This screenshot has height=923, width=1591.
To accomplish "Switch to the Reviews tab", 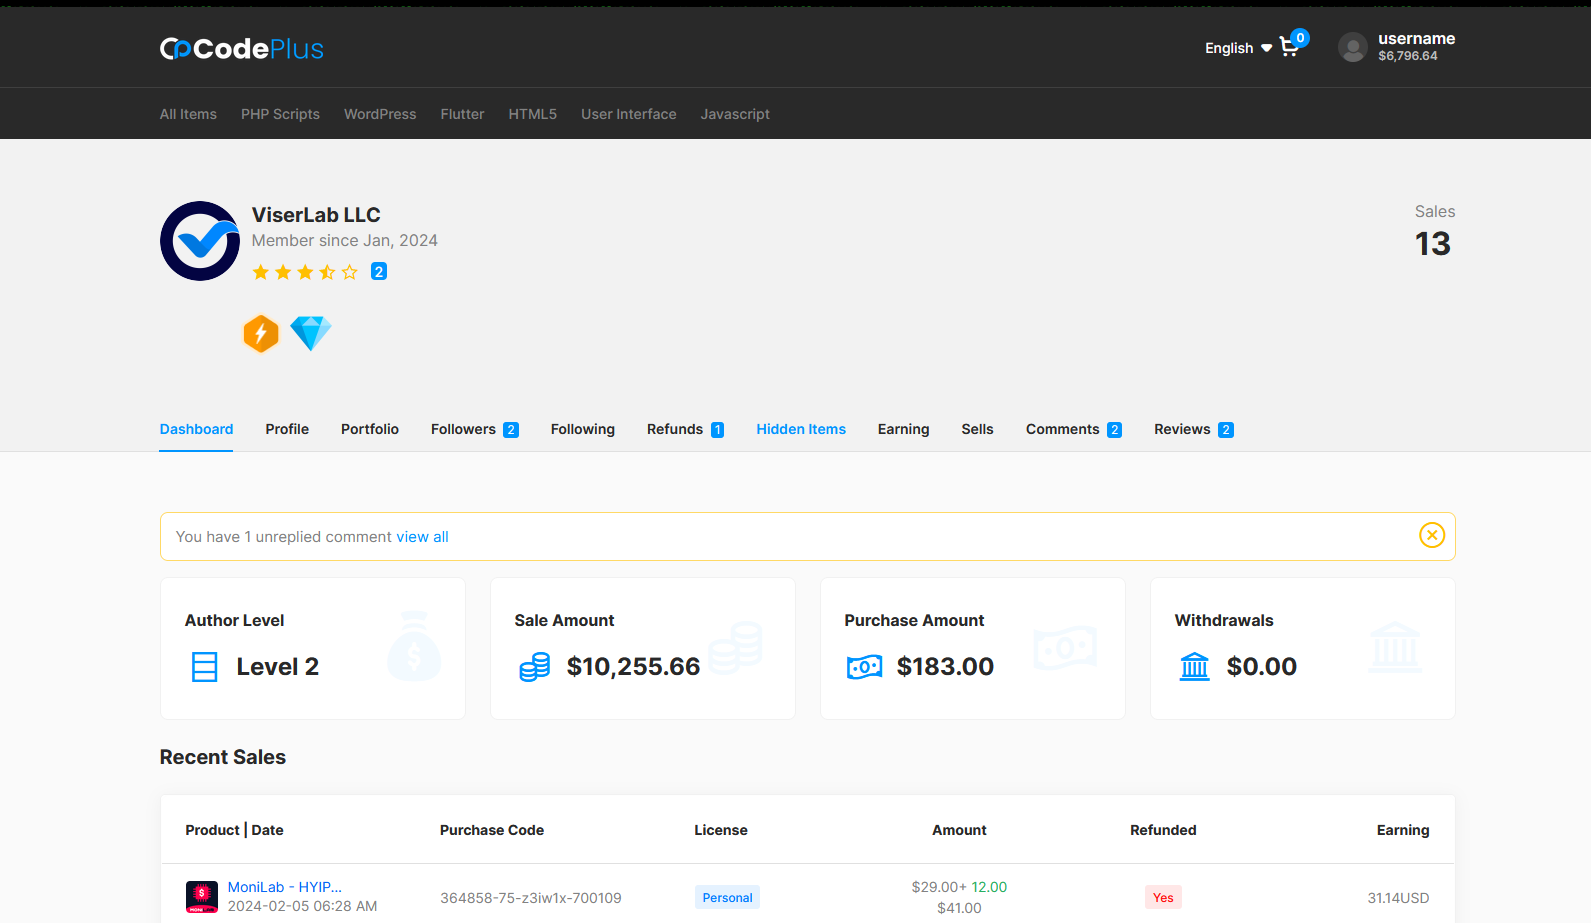I will (1194, 429).
